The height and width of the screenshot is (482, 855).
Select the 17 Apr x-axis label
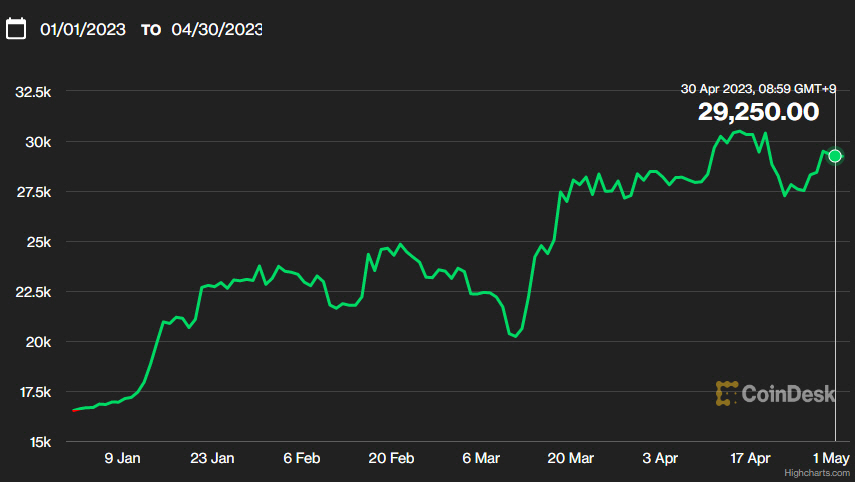point(750,458)
